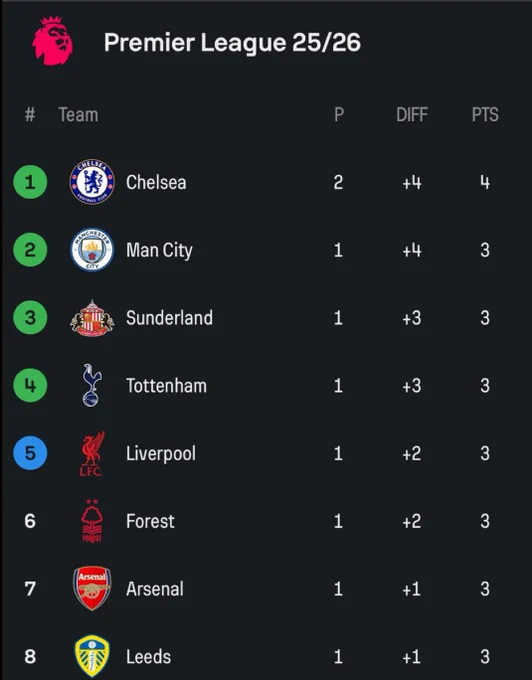The image size is (532, 680).
Task: Open the Arsenal cannon crest
Action: click(92, 588)
